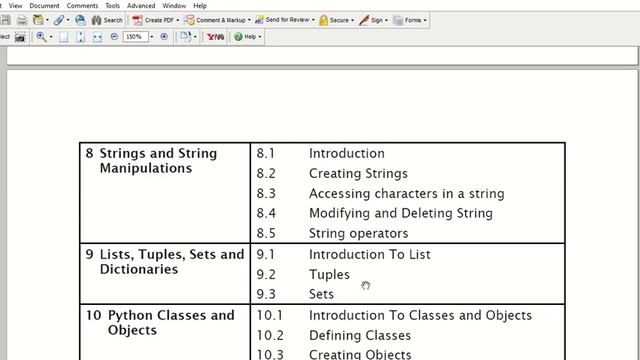Click the Search binoculars button
This screenshot has width=640, height=360.
[x=107, y=20]
